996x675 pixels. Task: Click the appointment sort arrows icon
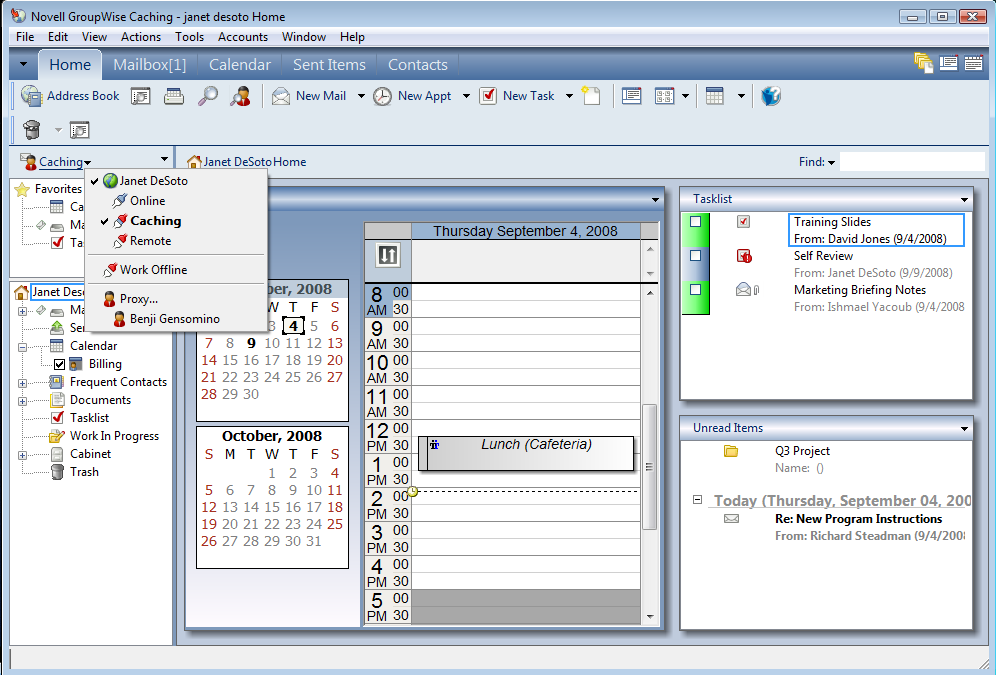point(387,255)
